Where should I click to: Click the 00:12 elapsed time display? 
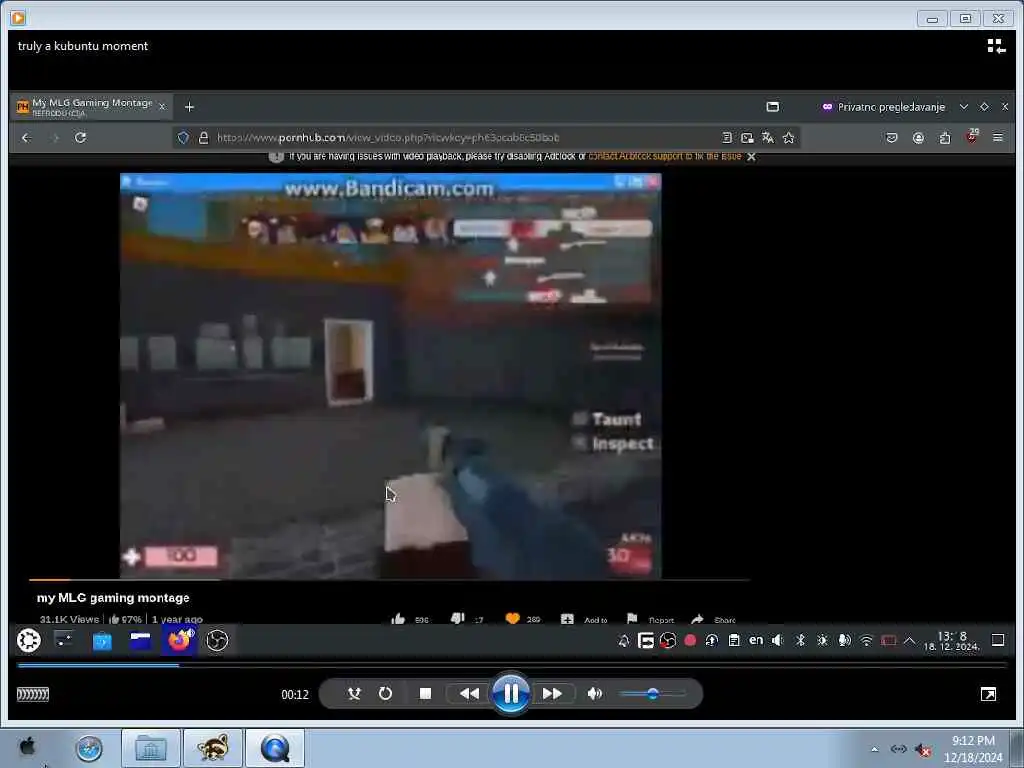pos(295,695)
